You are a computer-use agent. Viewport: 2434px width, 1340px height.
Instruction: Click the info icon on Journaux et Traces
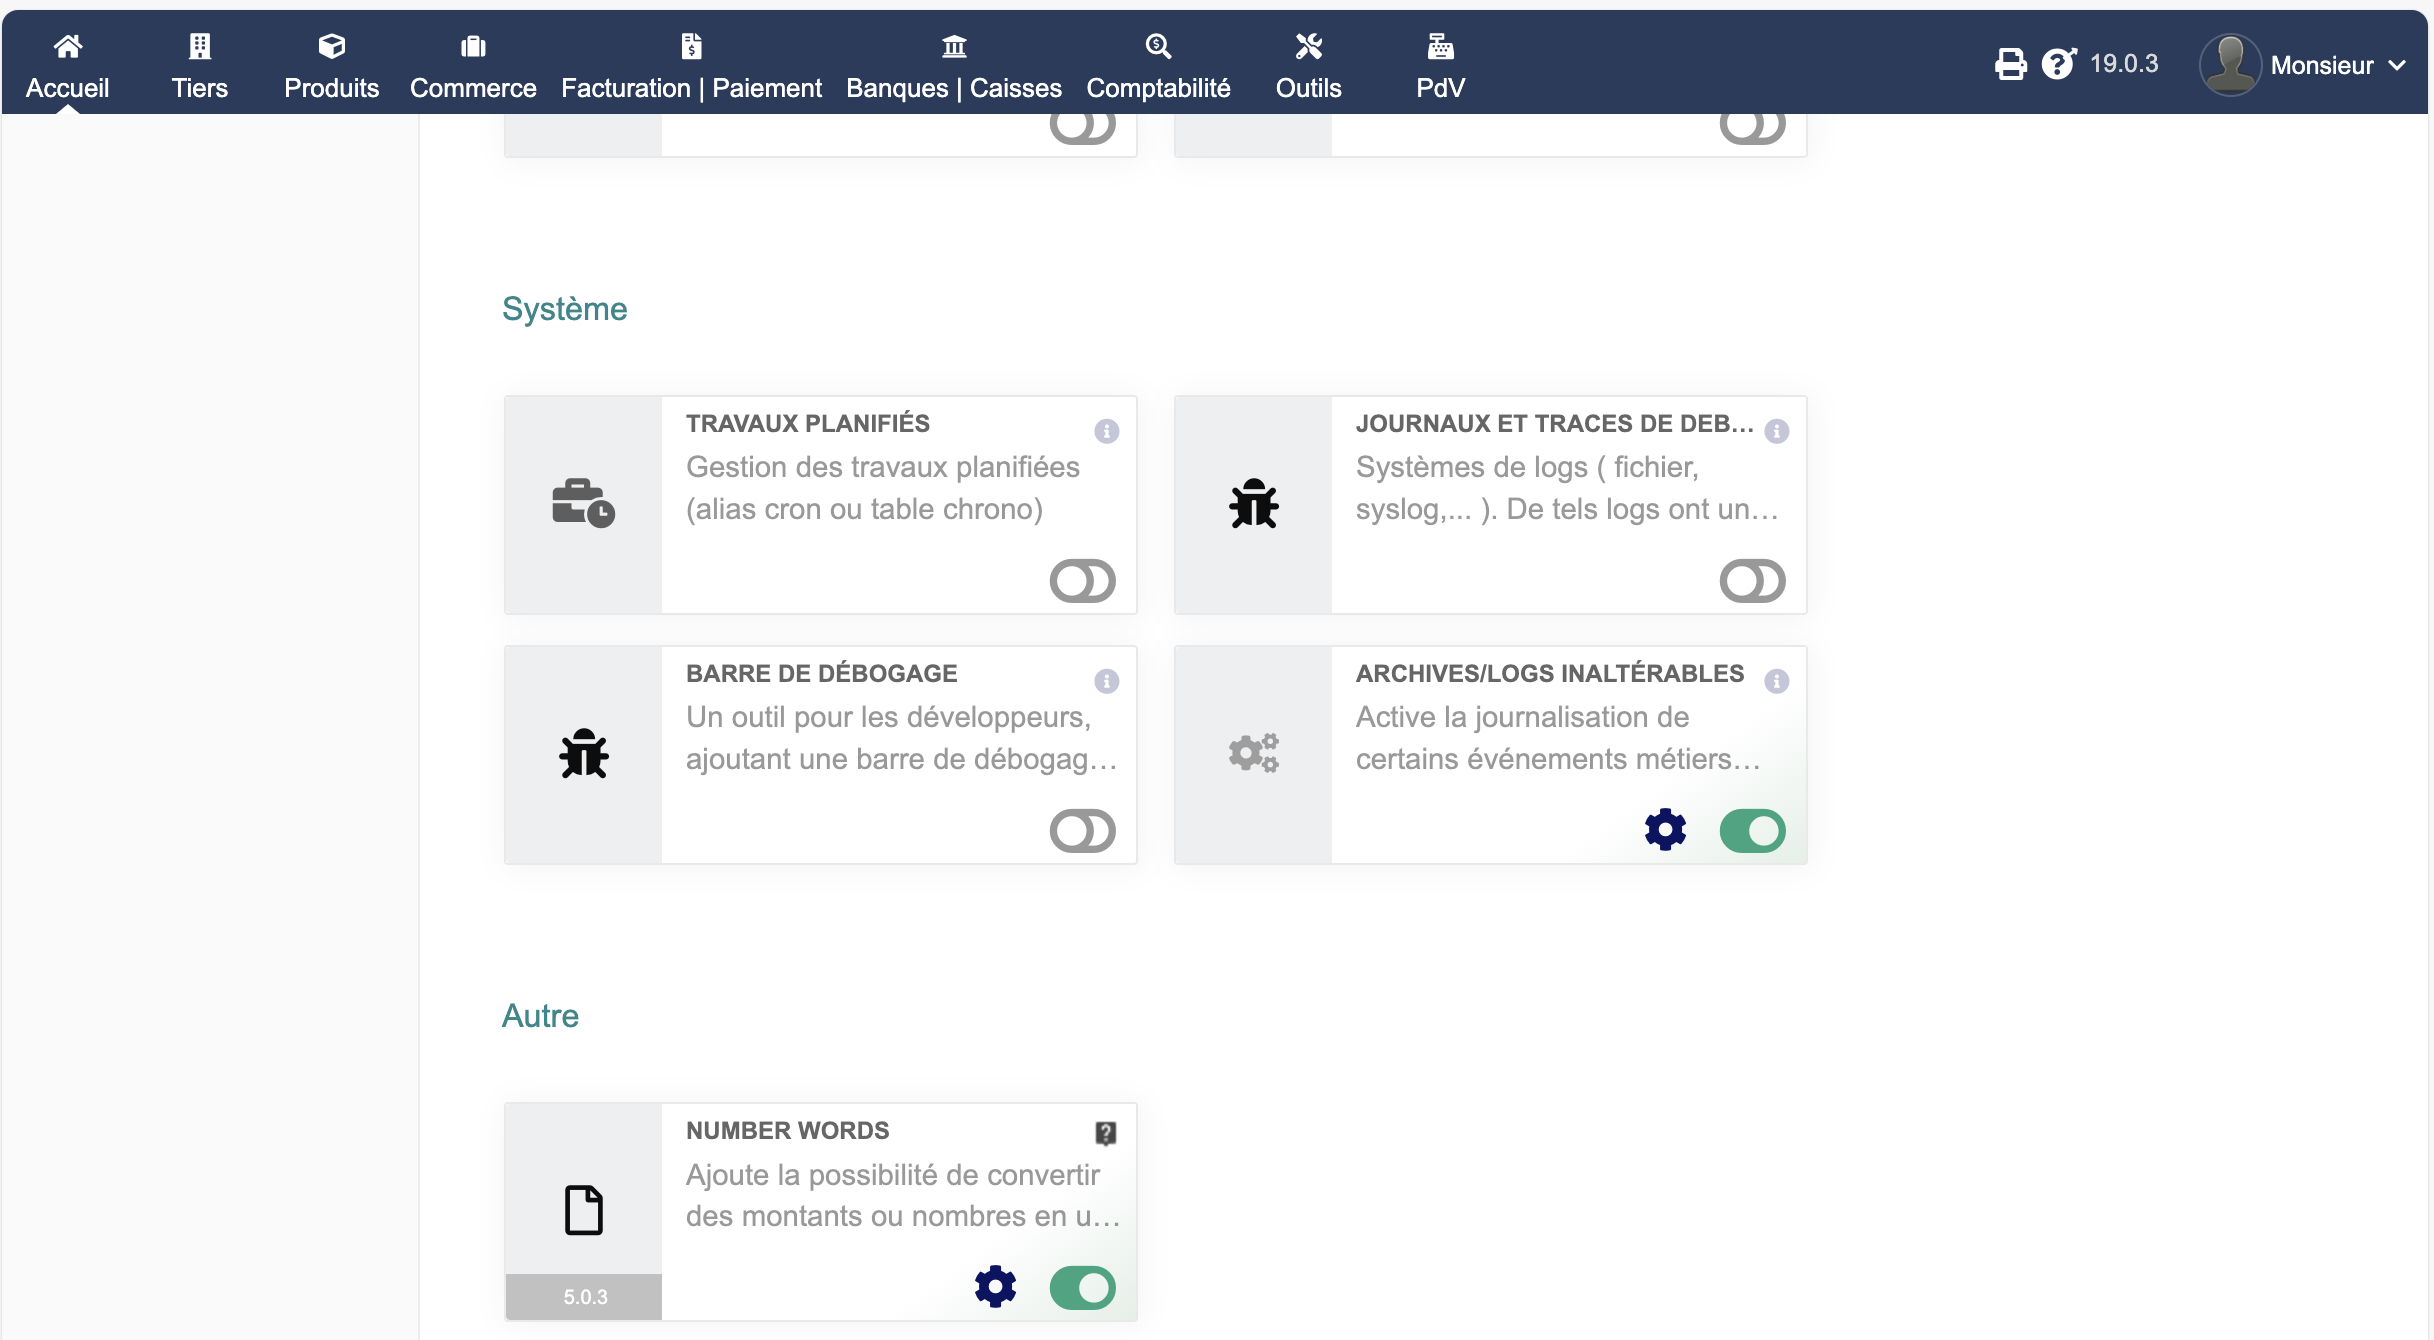click(x=1776, y=431)
